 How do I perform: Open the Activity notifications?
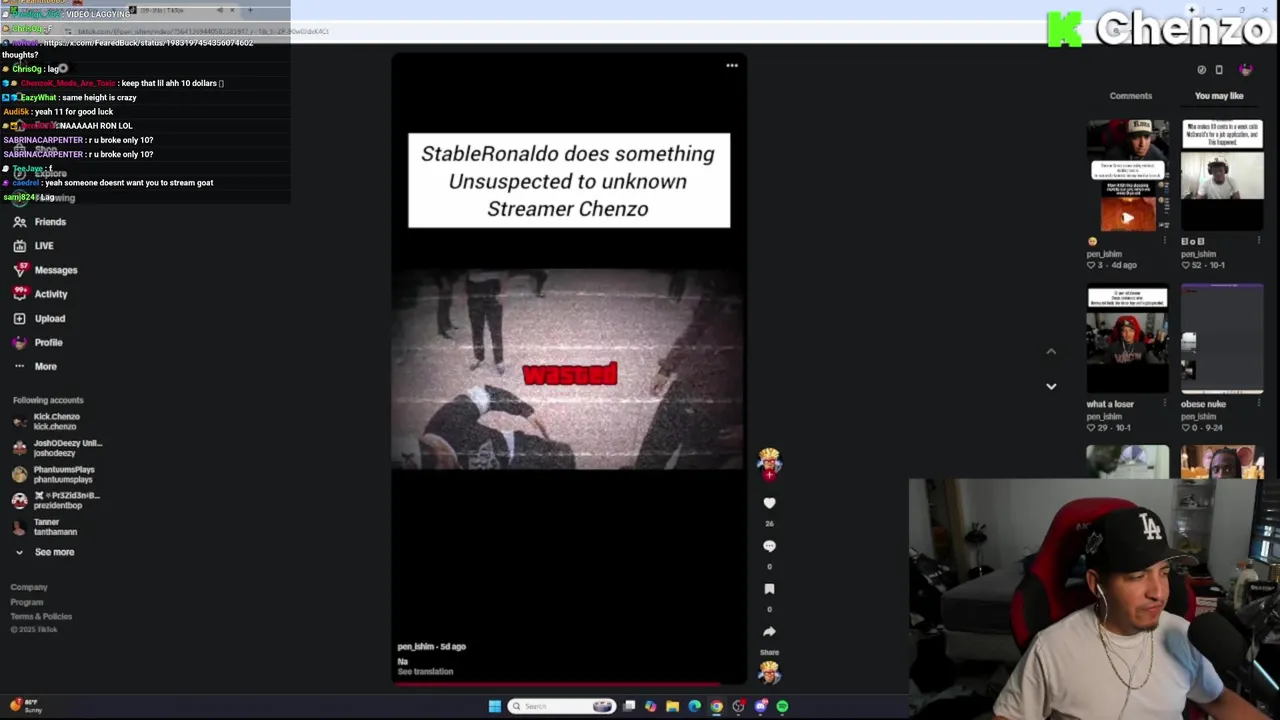coord(40,294)
